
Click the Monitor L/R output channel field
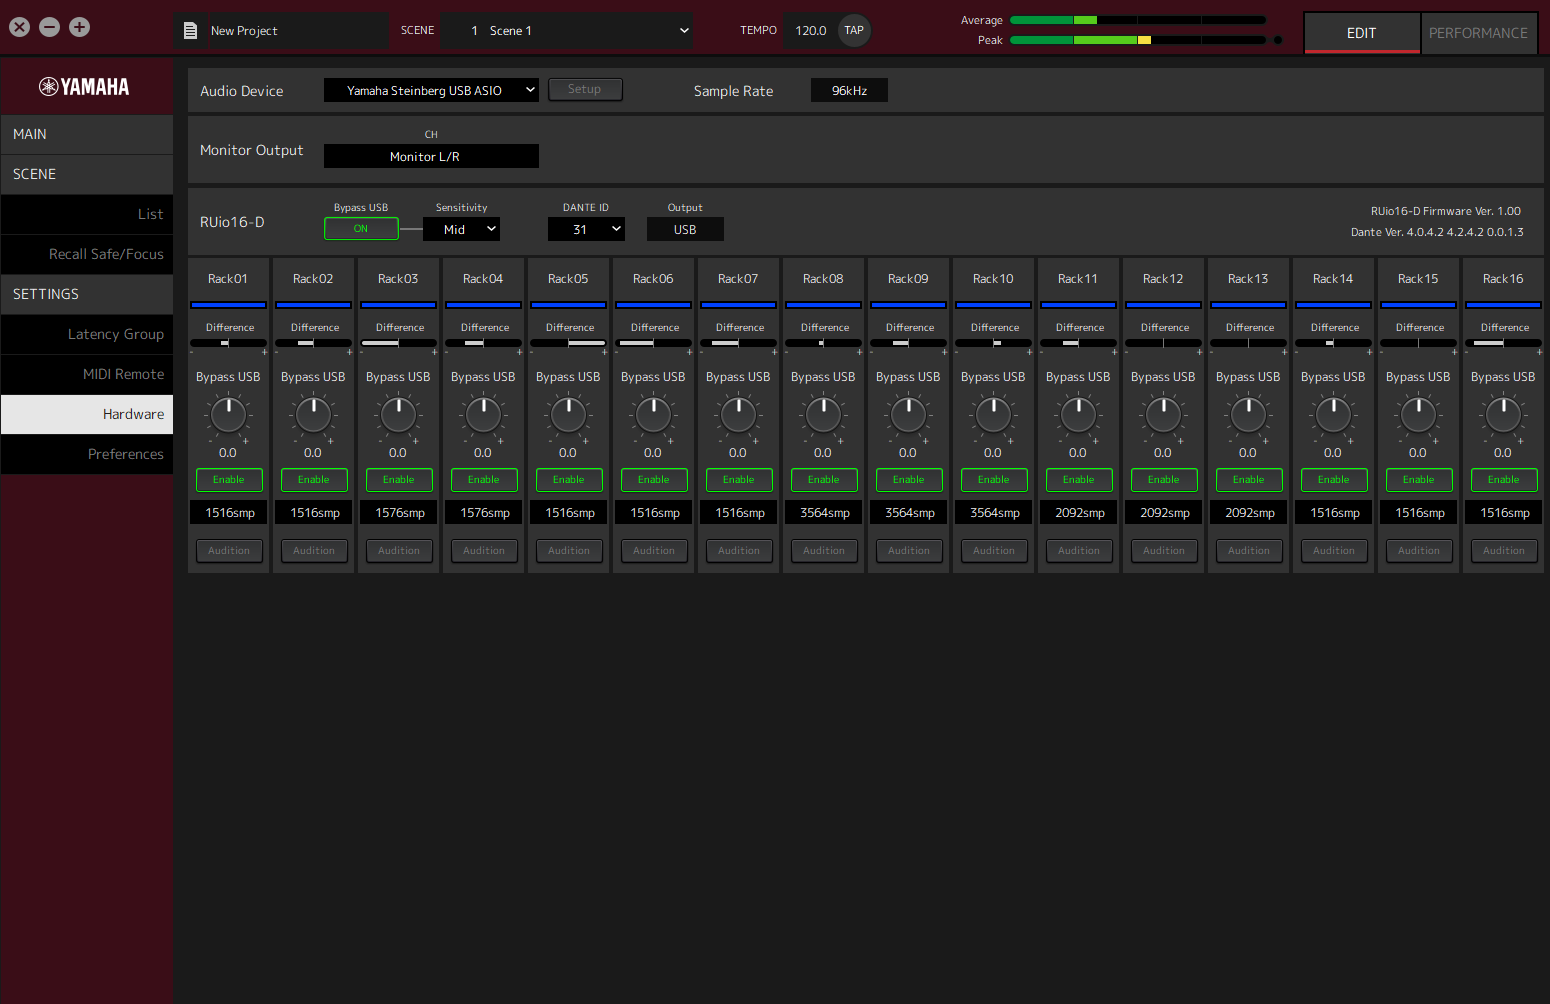(x=431, y=156)
